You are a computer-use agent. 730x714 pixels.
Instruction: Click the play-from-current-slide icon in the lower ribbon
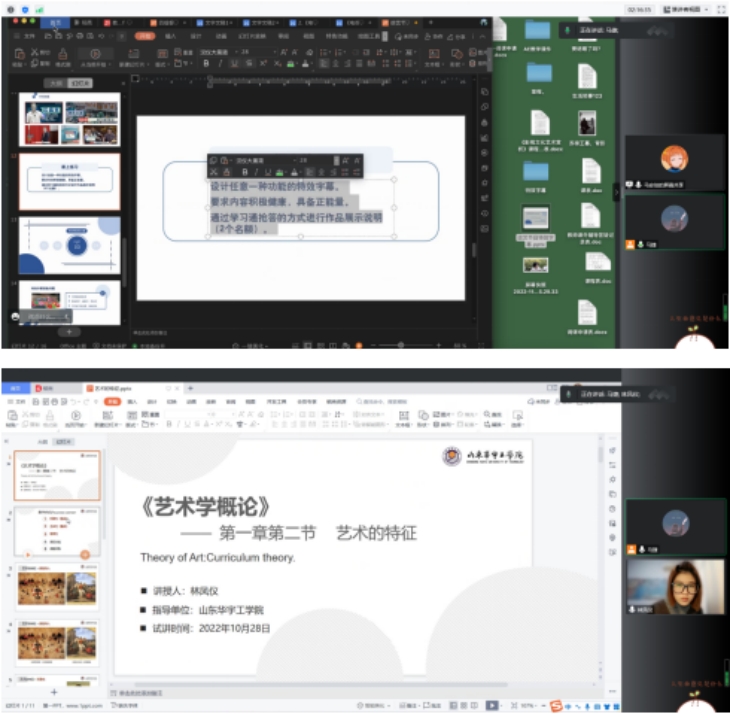pos(76,415)
